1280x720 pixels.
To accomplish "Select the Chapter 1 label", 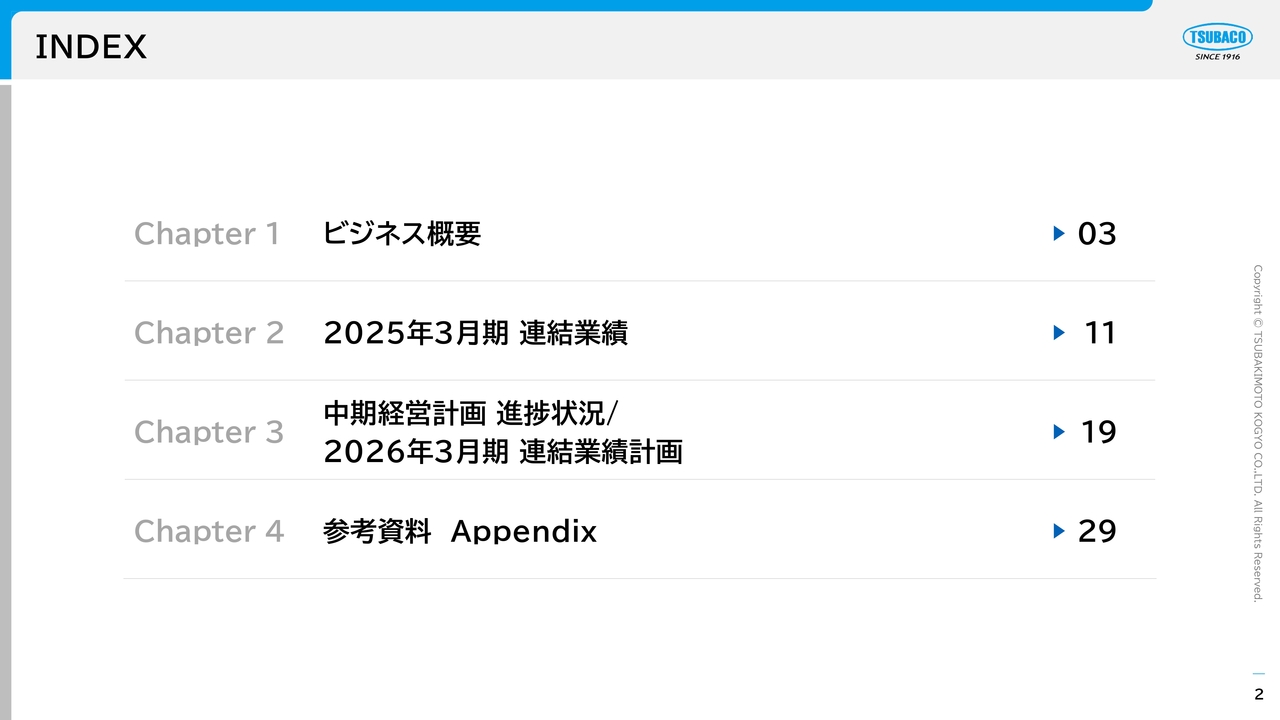I will click(x=207, y=233).
